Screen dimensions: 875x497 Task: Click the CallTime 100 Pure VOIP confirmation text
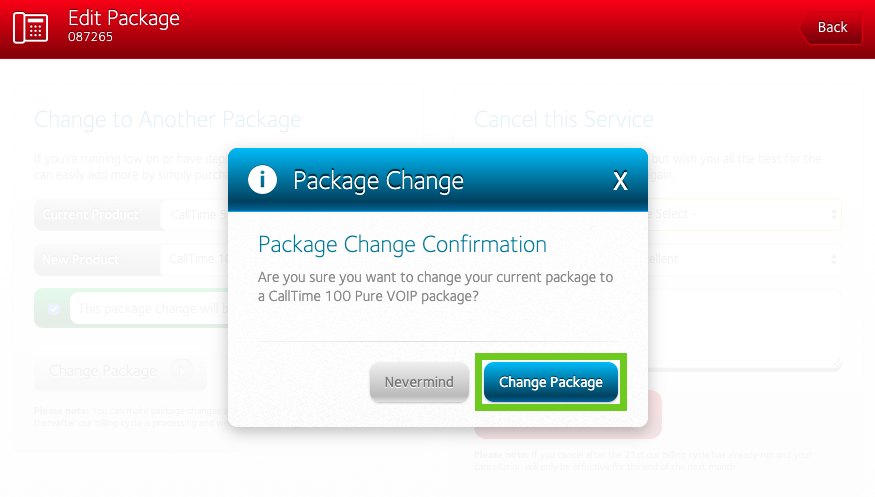435,285
